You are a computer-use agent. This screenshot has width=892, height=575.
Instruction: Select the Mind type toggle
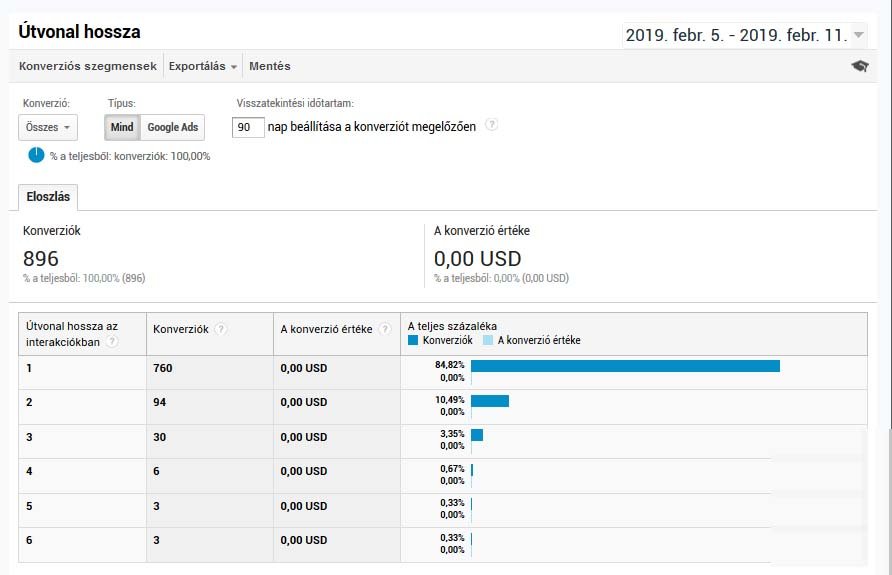coord(122,127)
